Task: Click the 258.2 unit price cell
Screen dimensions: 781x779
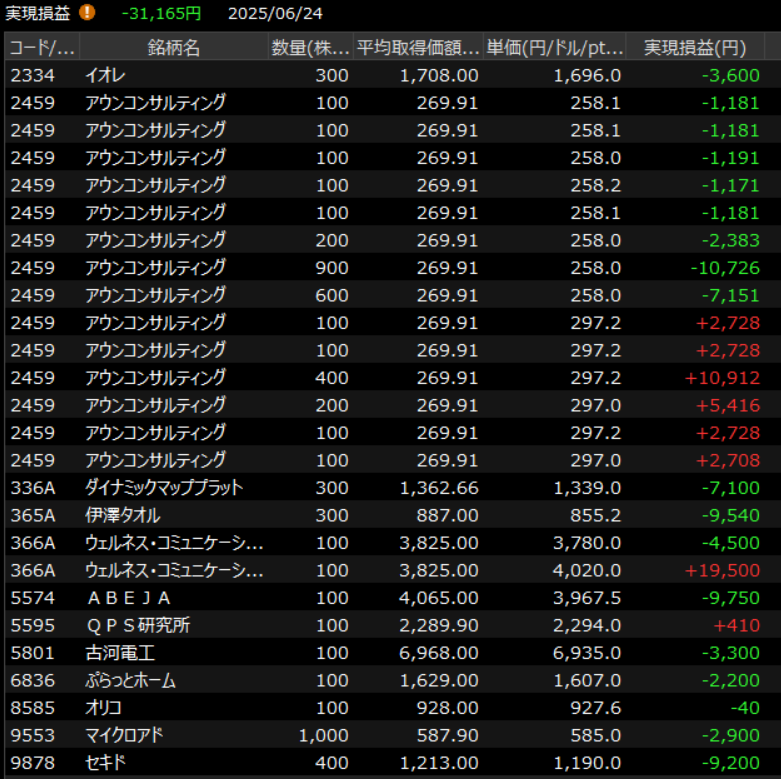Action: (596, 185)
